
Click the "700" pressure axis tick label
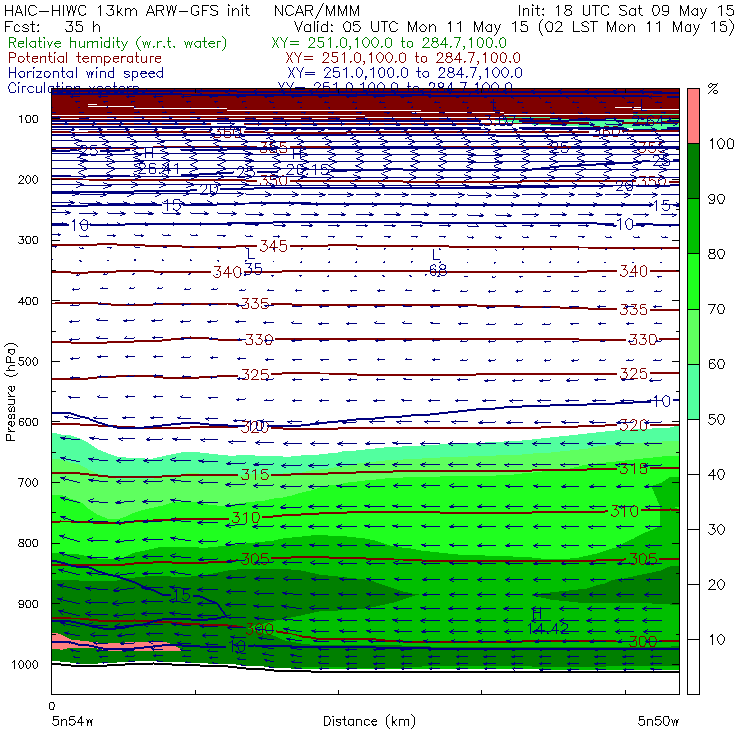28,482
